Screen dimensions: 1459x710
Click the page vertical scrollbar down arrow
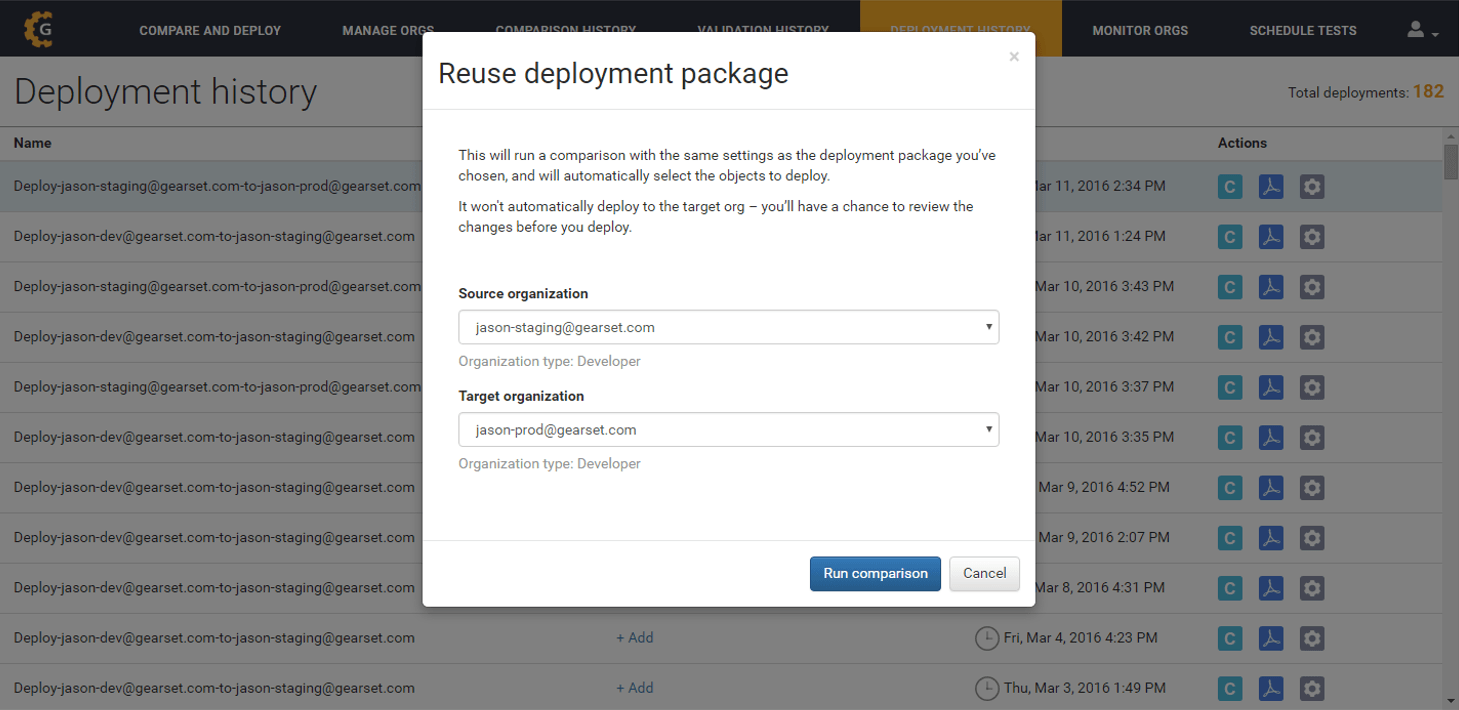coord(1451,701)
